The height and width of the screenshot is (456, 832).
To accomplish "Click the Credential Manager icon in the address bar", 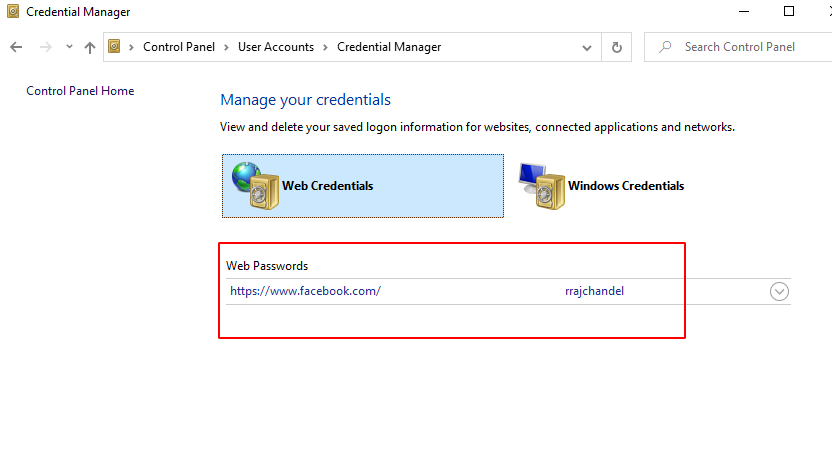I will [x=114, y=47].
